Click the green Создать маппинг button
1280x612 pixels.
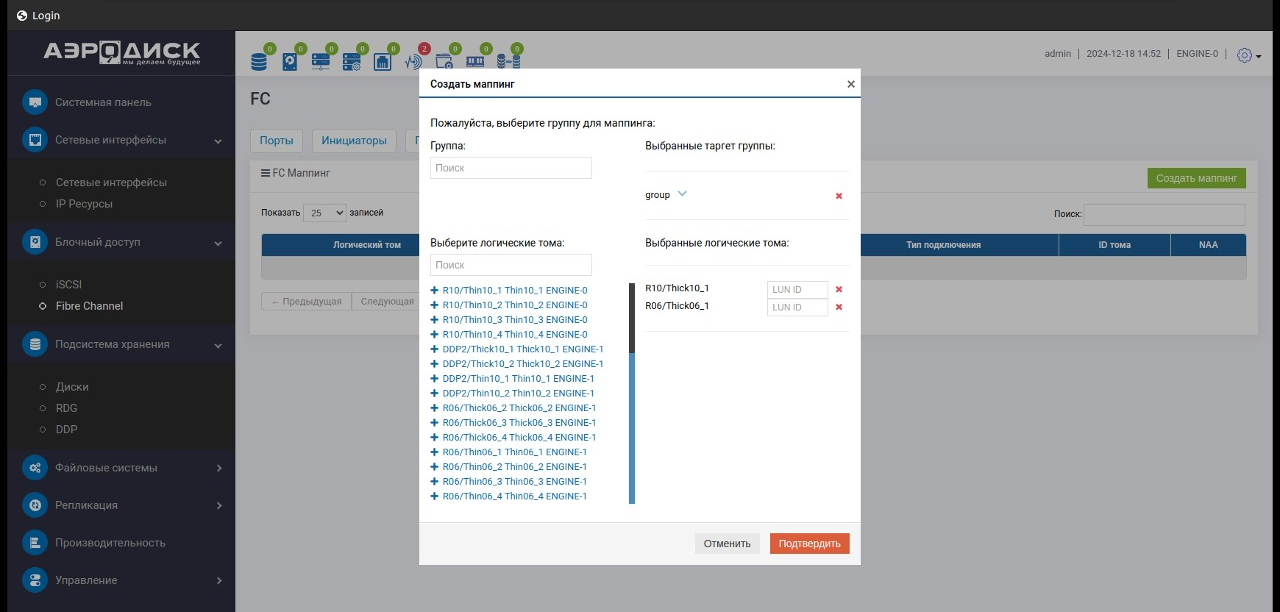(x=1197, y=179)
